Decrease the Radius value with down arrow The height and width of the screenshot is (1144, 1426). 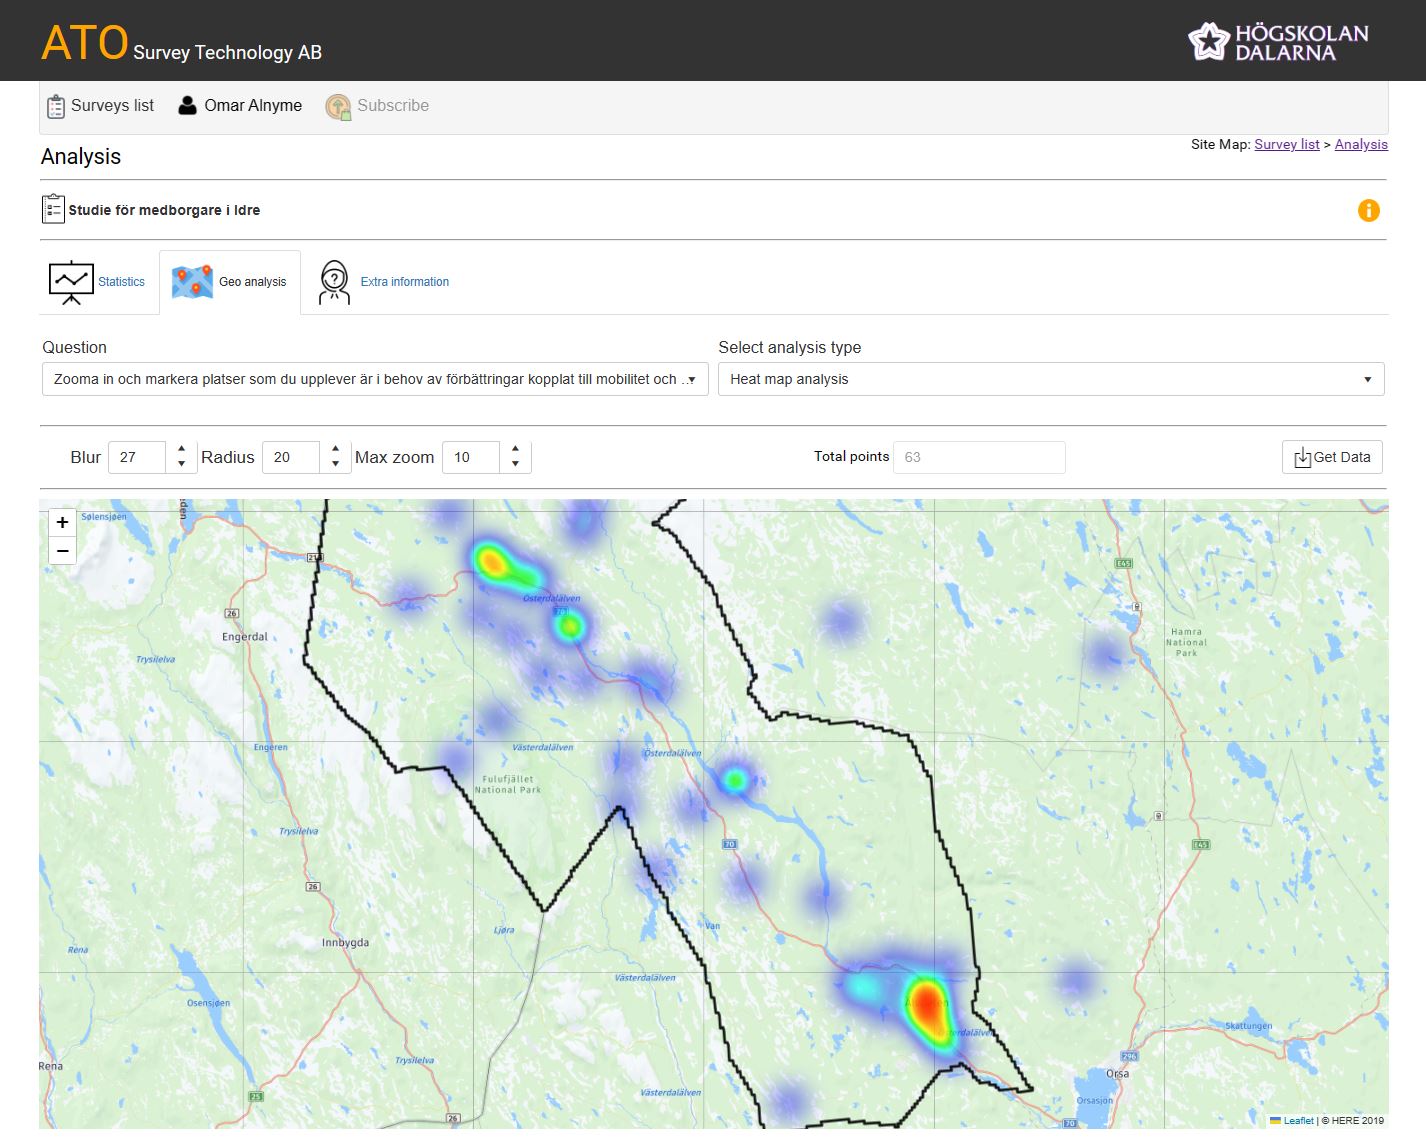pos(335,464)
